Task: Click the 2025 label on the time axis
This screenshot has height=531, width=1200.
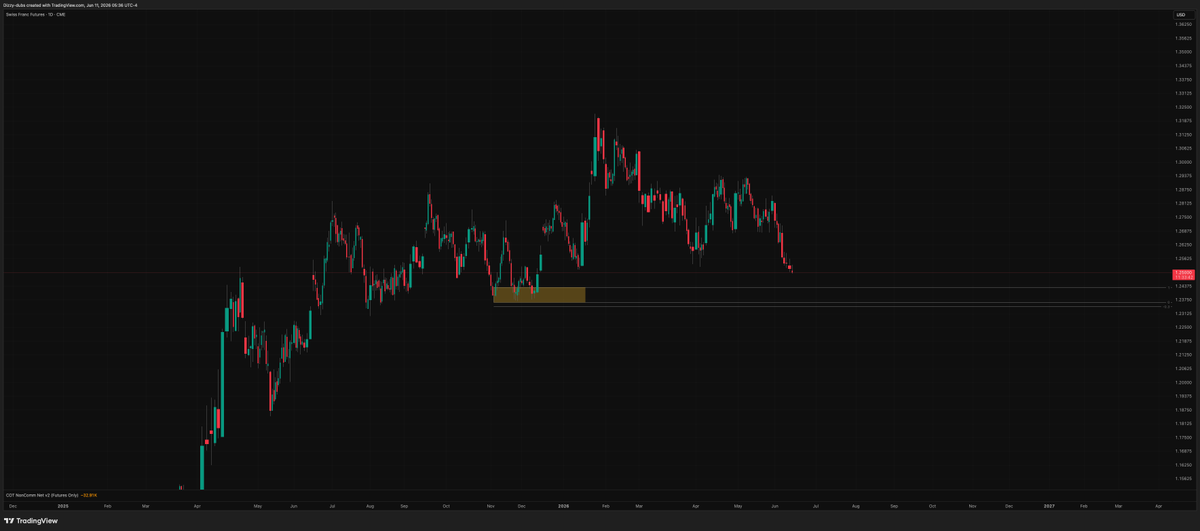Action: (x=63, y=507)
